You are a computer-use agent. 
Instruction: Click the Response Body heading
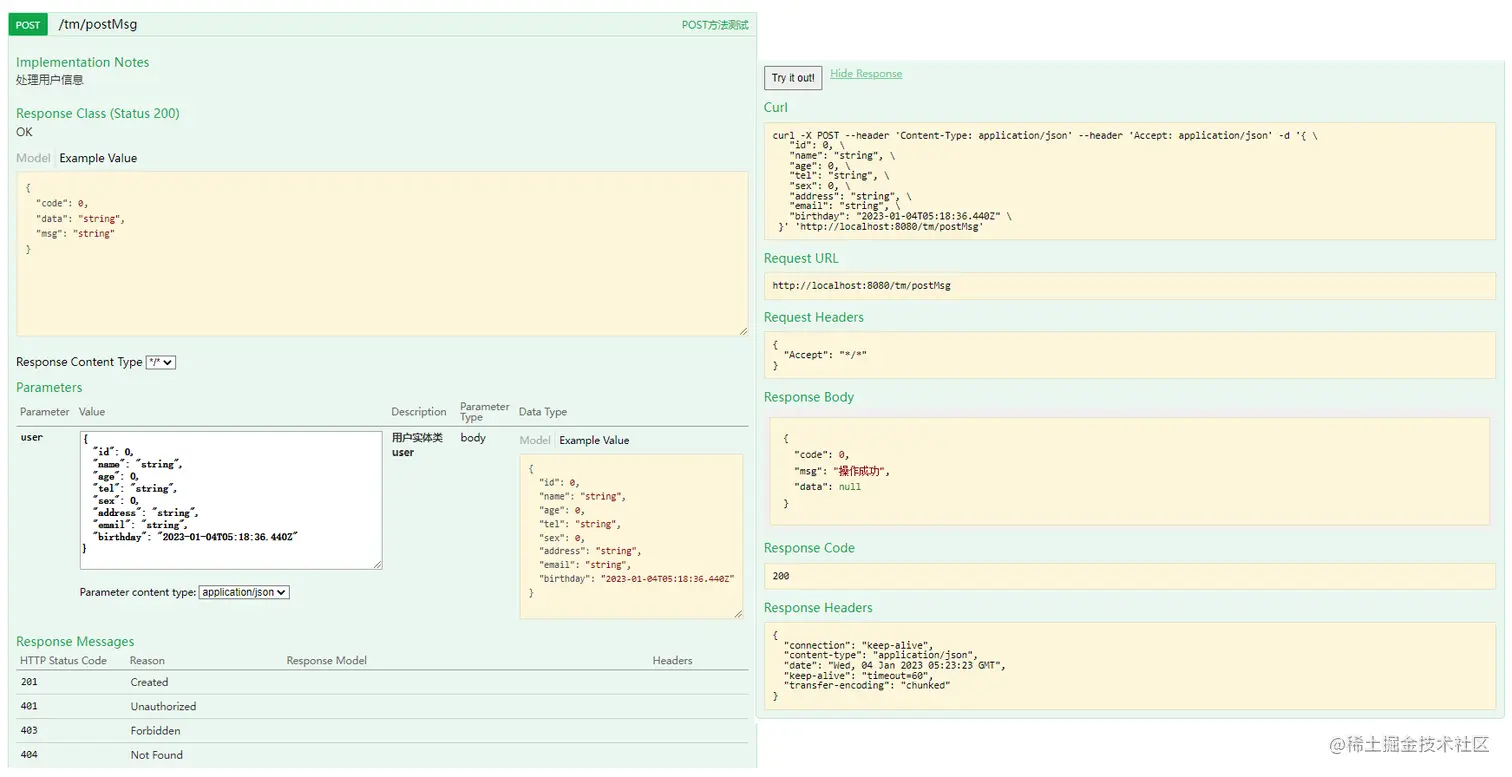(x=809, y=398)
